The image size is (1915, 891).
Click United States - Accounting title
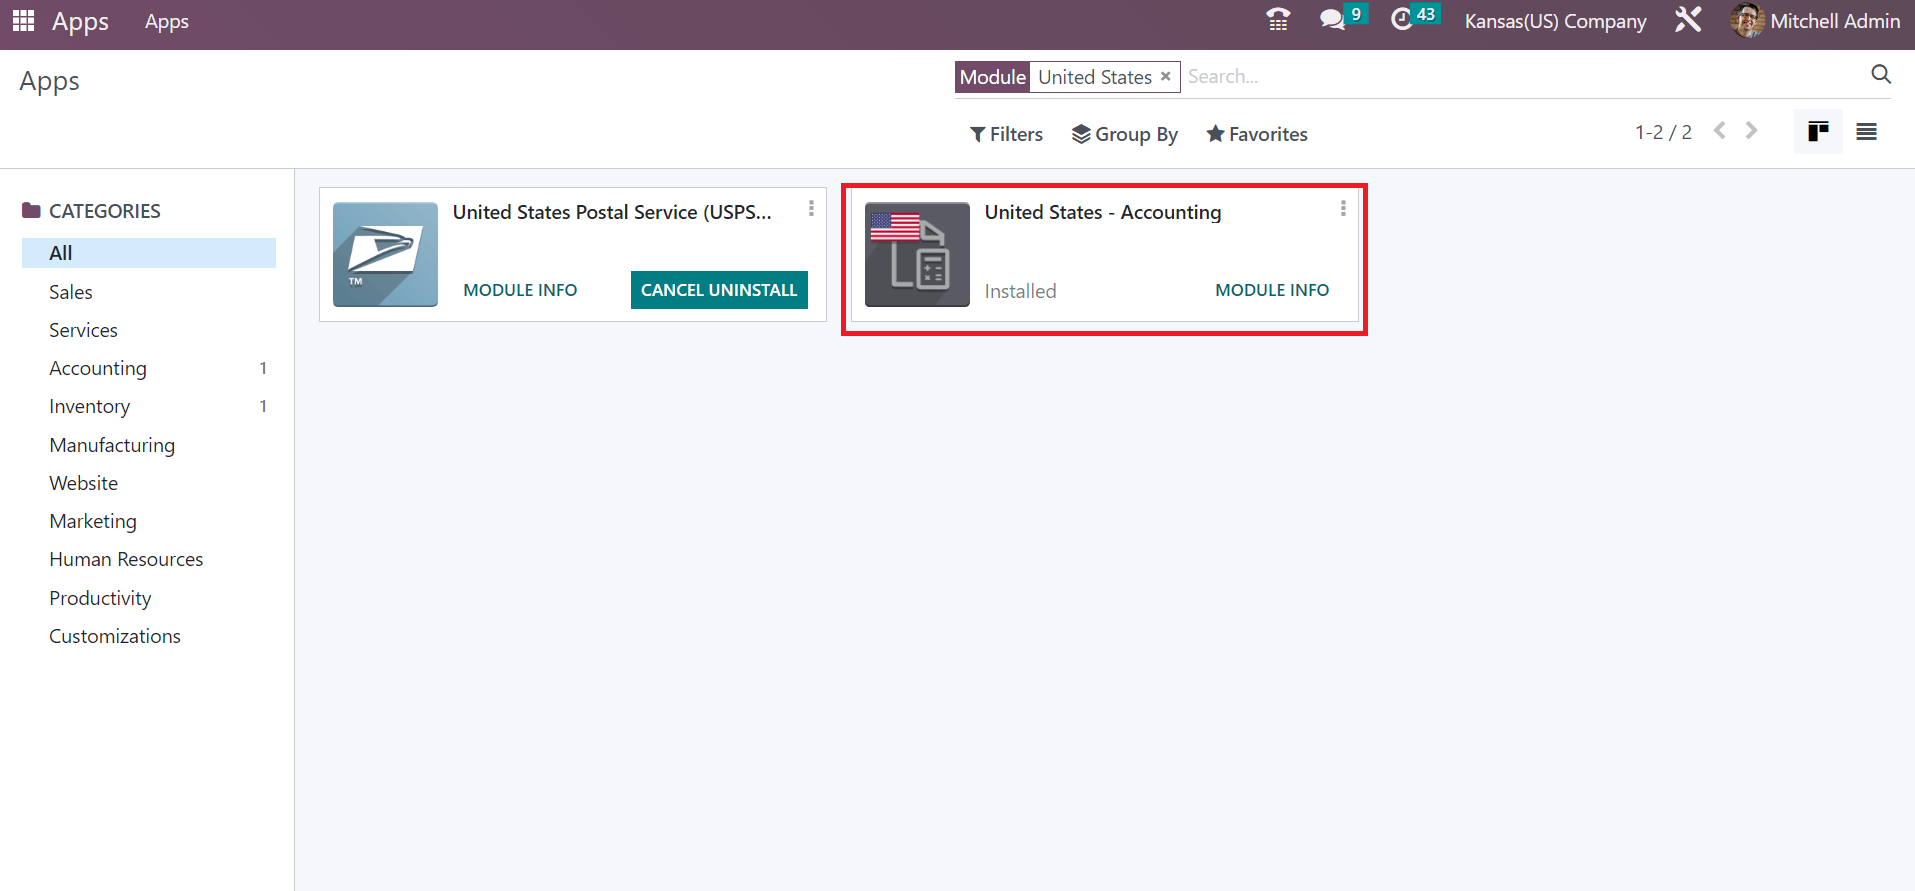point(1103,212)
